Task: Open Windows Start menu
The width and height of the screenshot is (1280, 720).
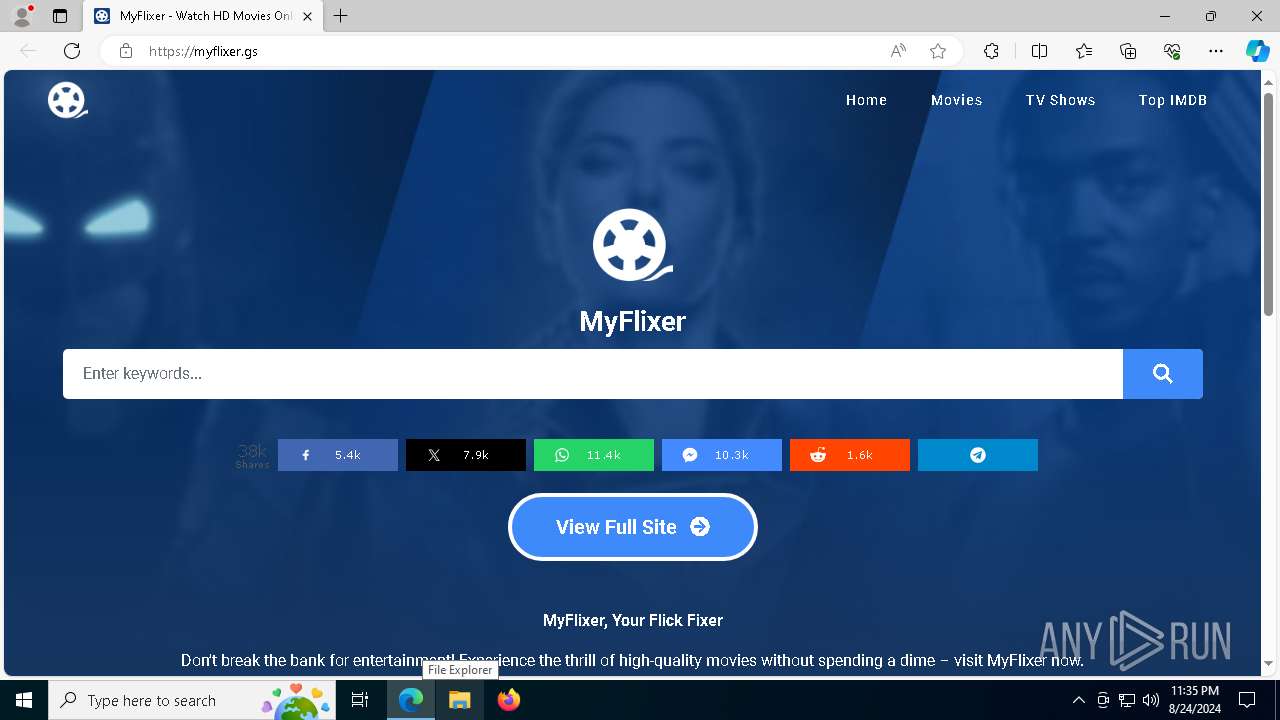Action: click(24, 700)
